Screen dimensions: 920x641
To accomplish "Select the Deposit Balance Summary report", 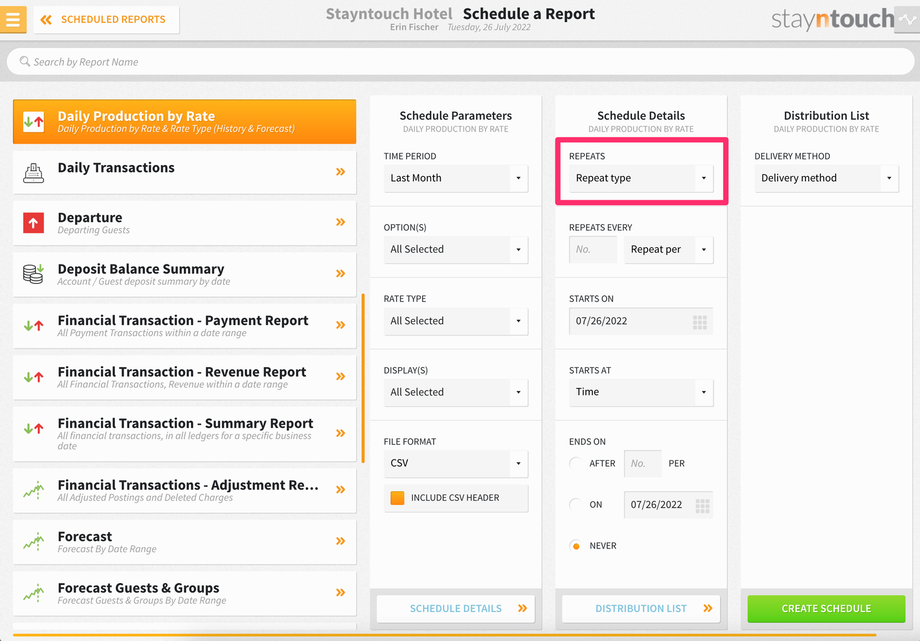I will pyautogui.click(x=184, y=274).
